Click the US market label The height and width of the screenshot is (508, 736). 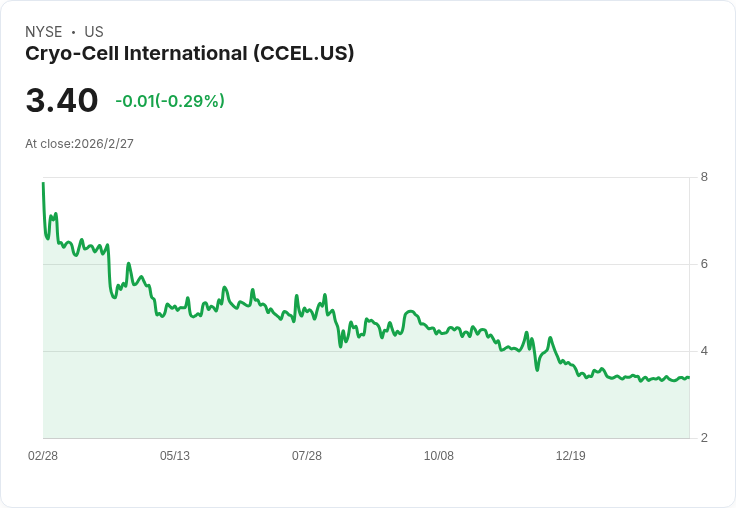coord(94,32)
